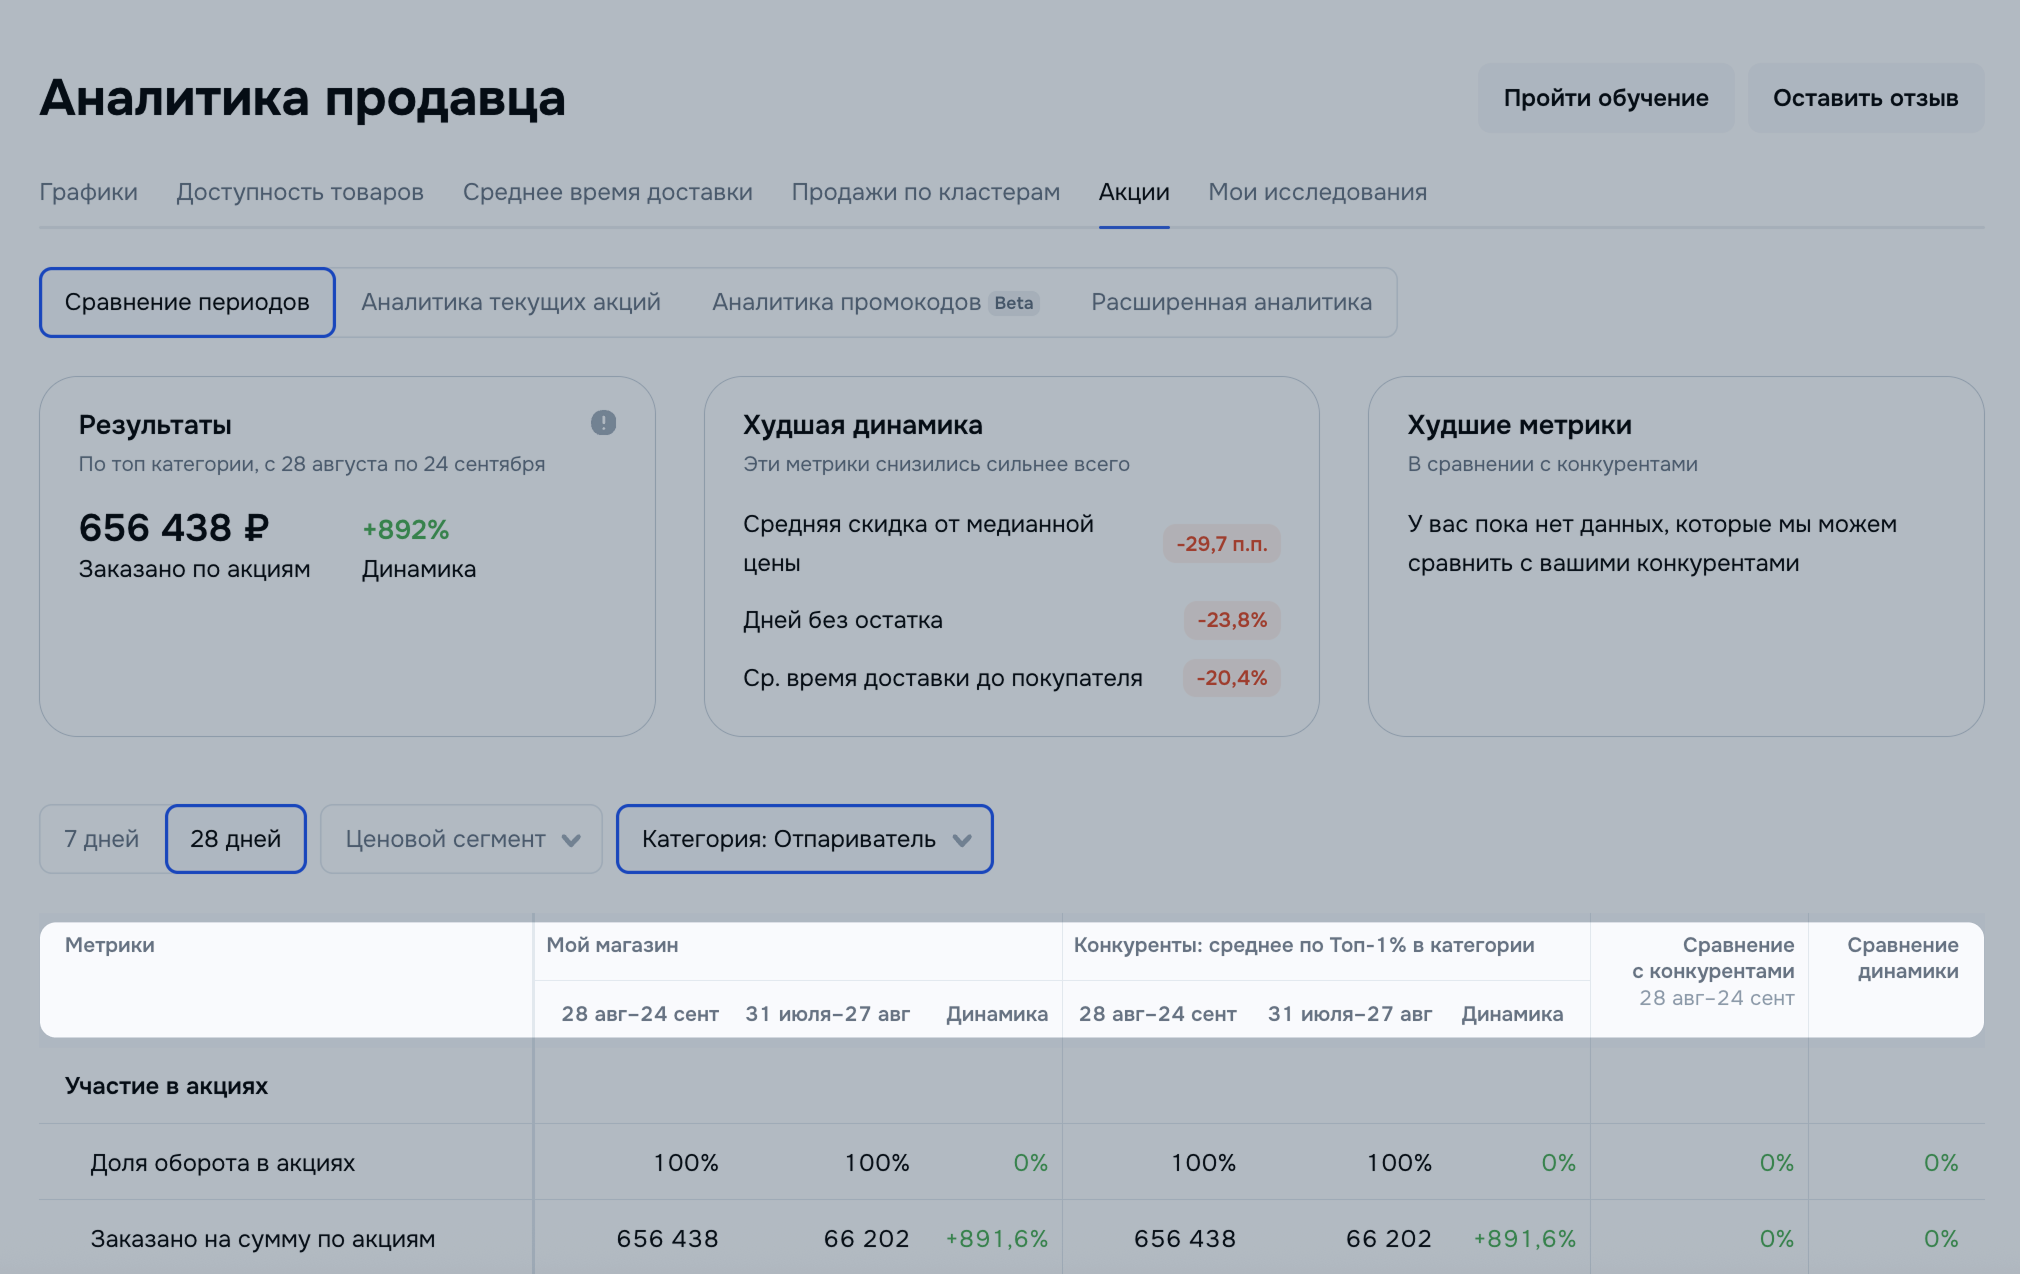
Task: Select the Мои исследования tab
Action: pos(1317,192)
